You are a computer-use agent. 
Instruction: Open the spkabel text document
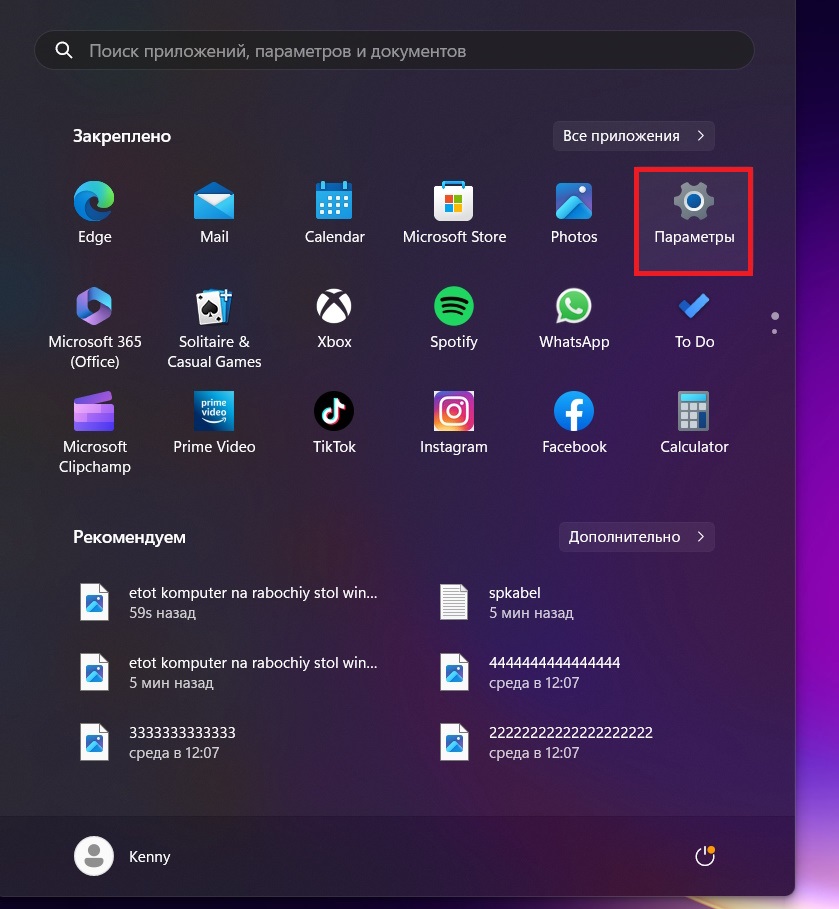[507, 602]
